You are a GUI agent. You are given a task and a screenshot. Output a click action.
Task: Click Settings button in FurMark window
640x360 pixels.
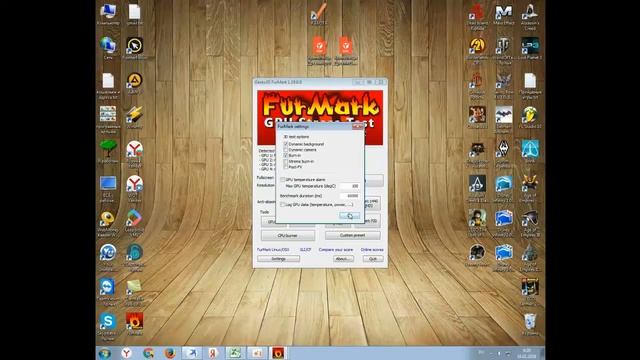(x=278, y=259)
